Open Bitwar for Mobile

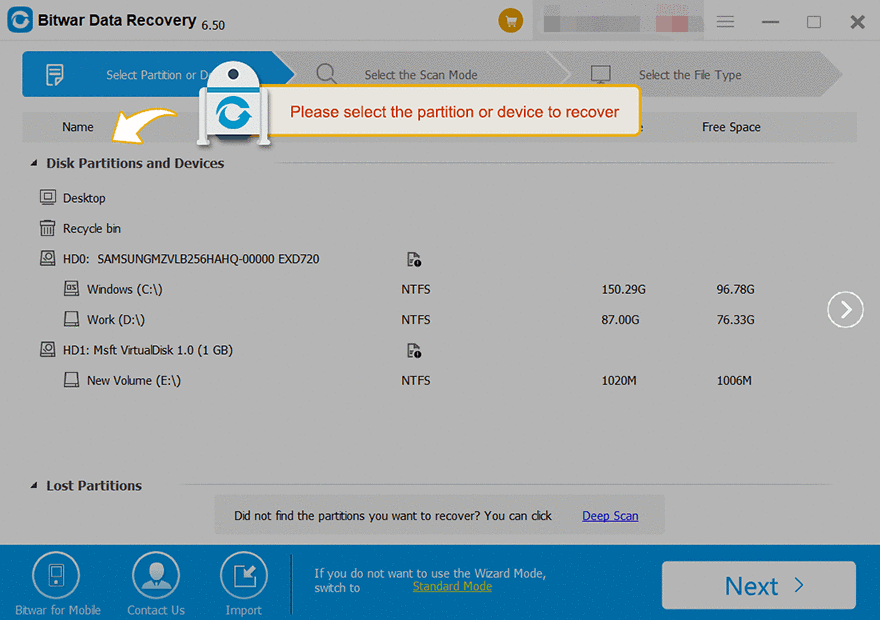tap(56, 576)
